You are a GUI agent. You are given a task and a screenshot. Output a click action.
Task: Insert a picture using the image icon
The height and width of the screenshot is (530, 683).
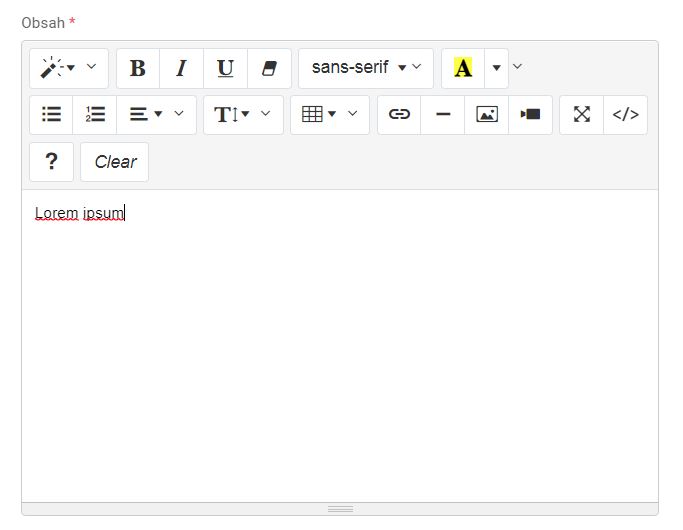[x=487, y=115]
